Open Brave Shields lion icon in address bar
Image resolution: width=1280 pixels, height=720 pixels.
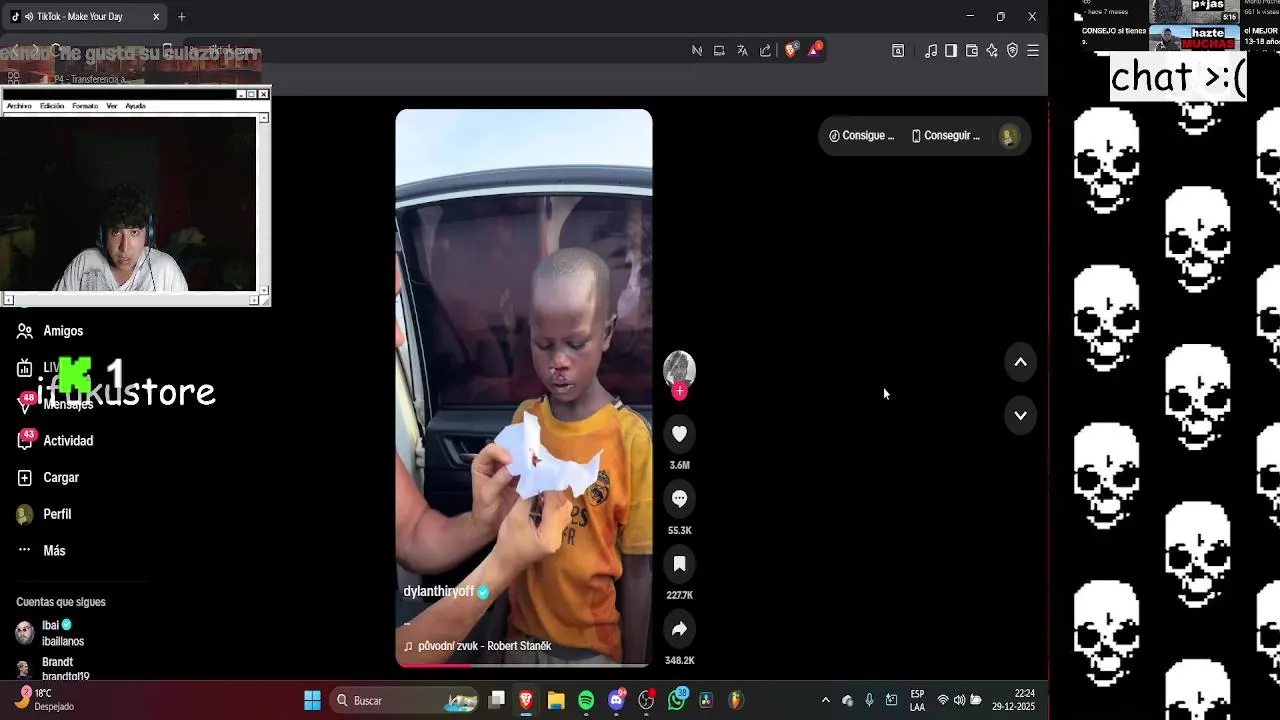(791, 51)
